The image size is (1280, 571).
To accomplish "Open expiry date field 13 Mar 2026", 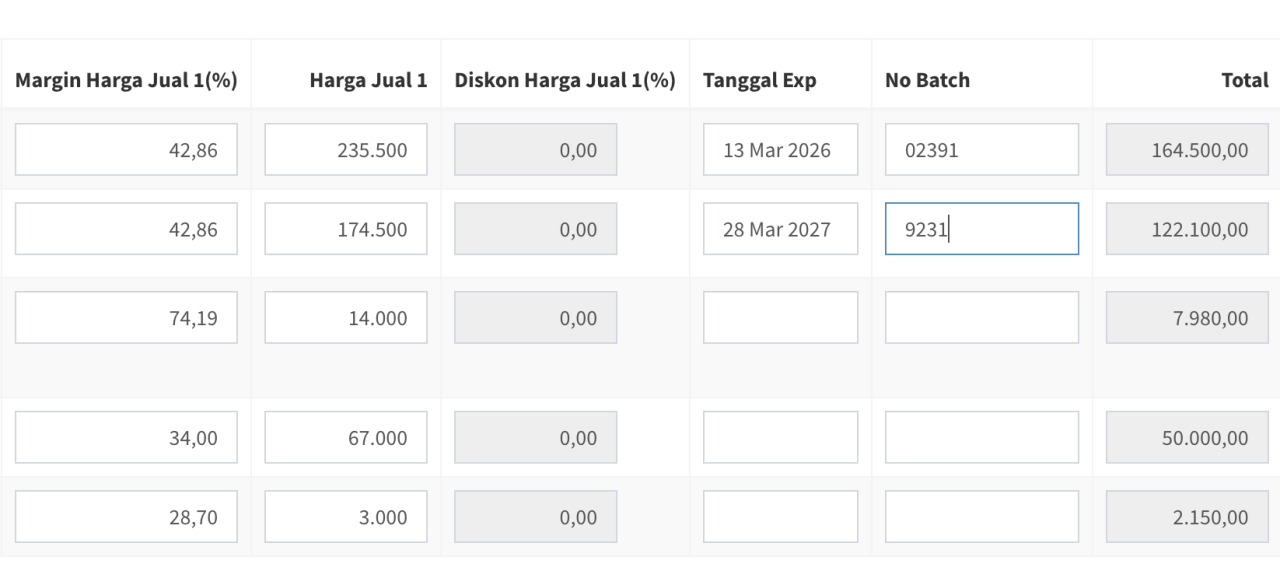I will tap(780, 150).
